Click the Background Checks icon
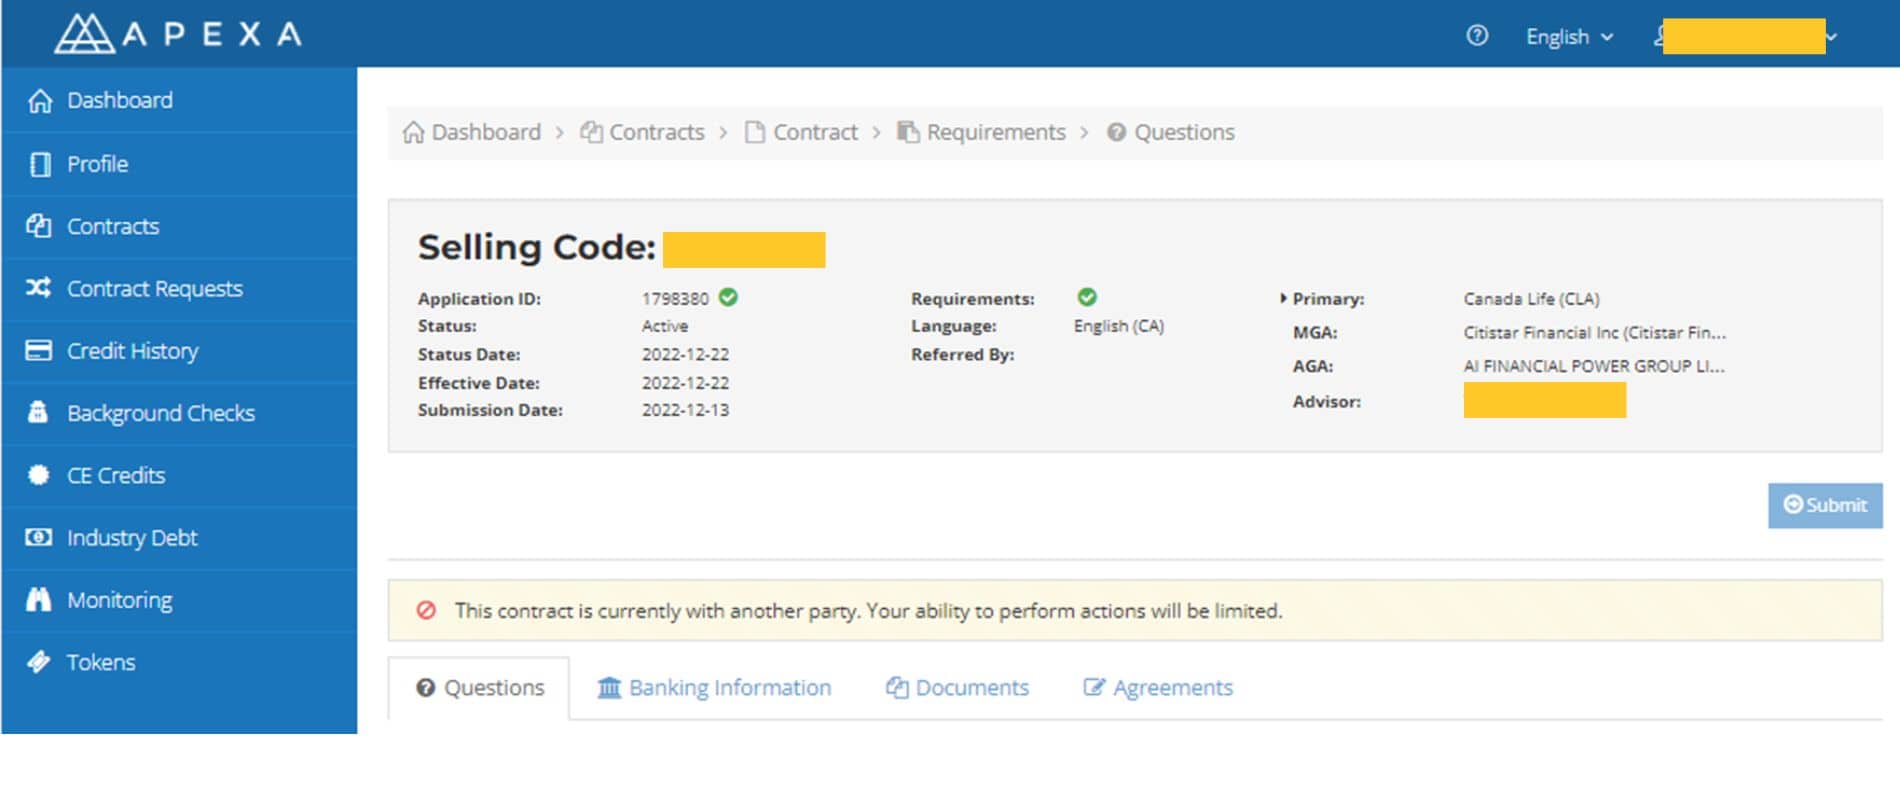1900x800 pixels. [39, 412]
